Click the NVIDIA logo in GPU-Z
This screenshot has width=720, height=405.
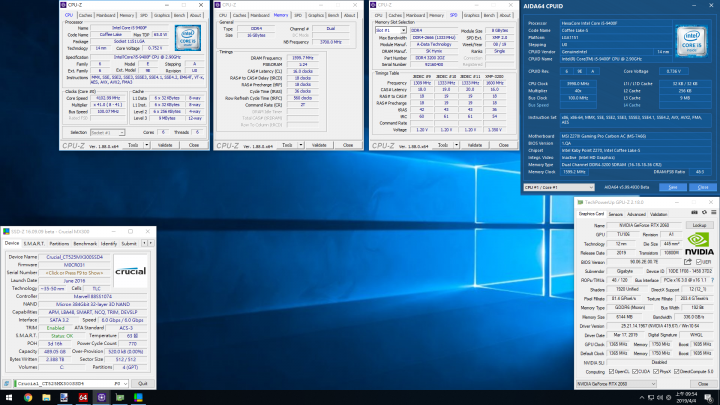pyautogui.click(x=699, y=244)
